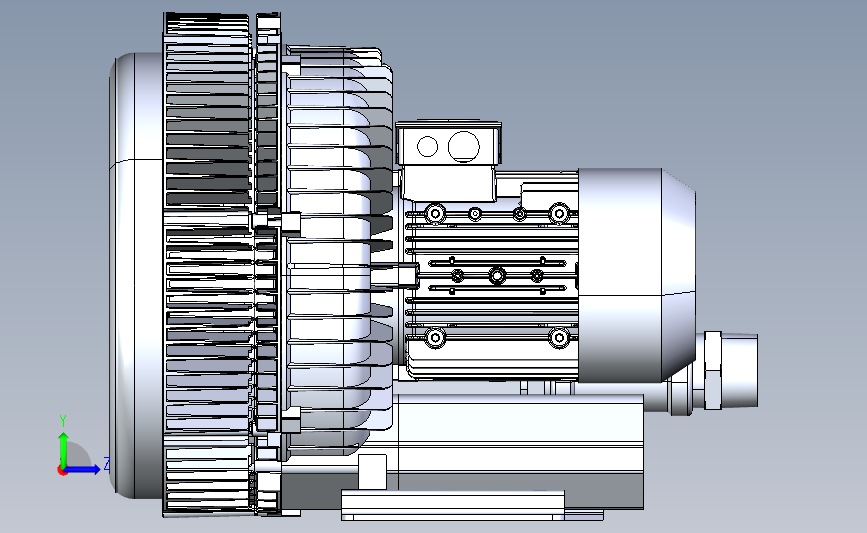Pick the flat mounting foot plate at the bottom
This screenshot has width=867, height=533.
coord(452,505)
